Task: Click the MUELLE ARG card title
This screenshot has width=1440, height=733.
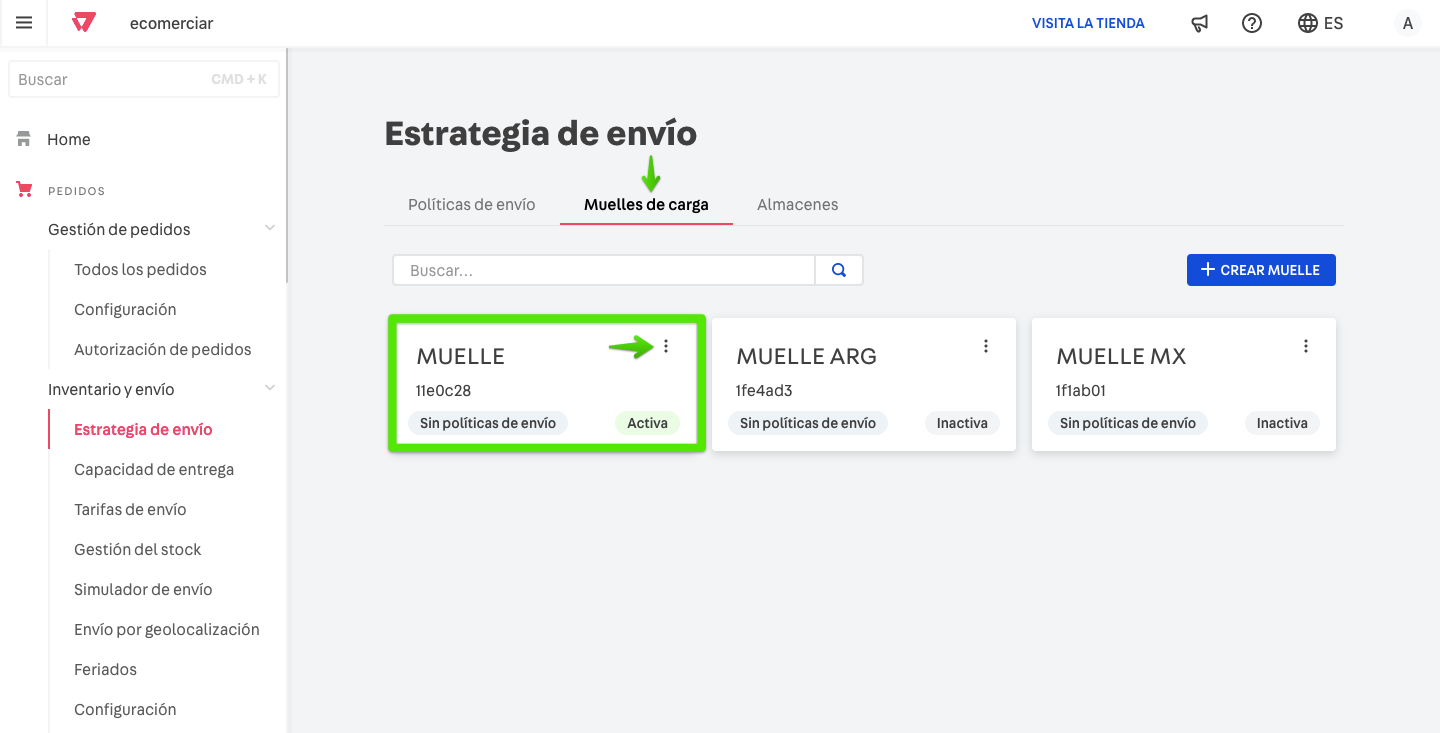Action: pyautogui.click(x=806, y=356)
